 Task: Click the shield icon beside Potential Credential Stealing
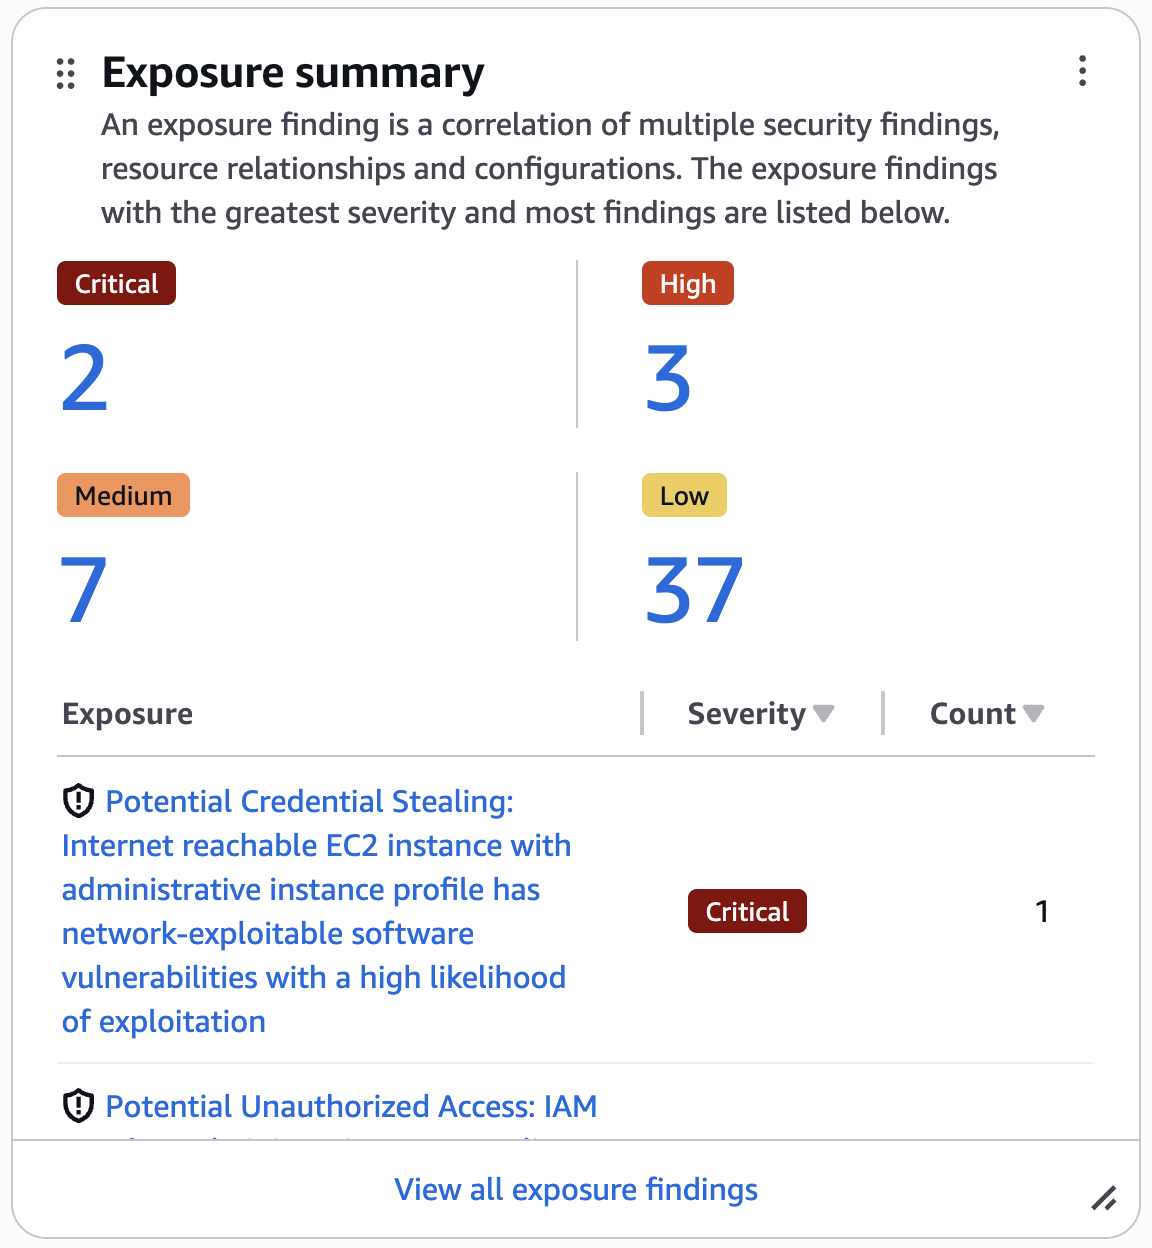(x=78, y=800)
